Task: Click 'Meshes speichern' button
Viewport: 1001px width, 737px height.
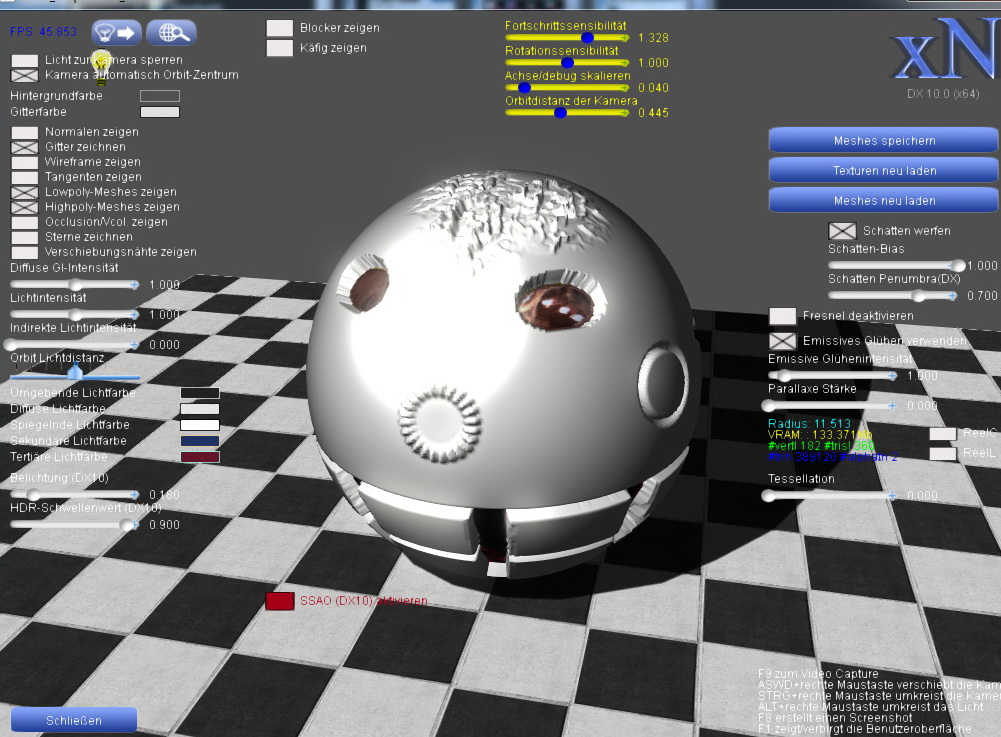Action: 884,141
